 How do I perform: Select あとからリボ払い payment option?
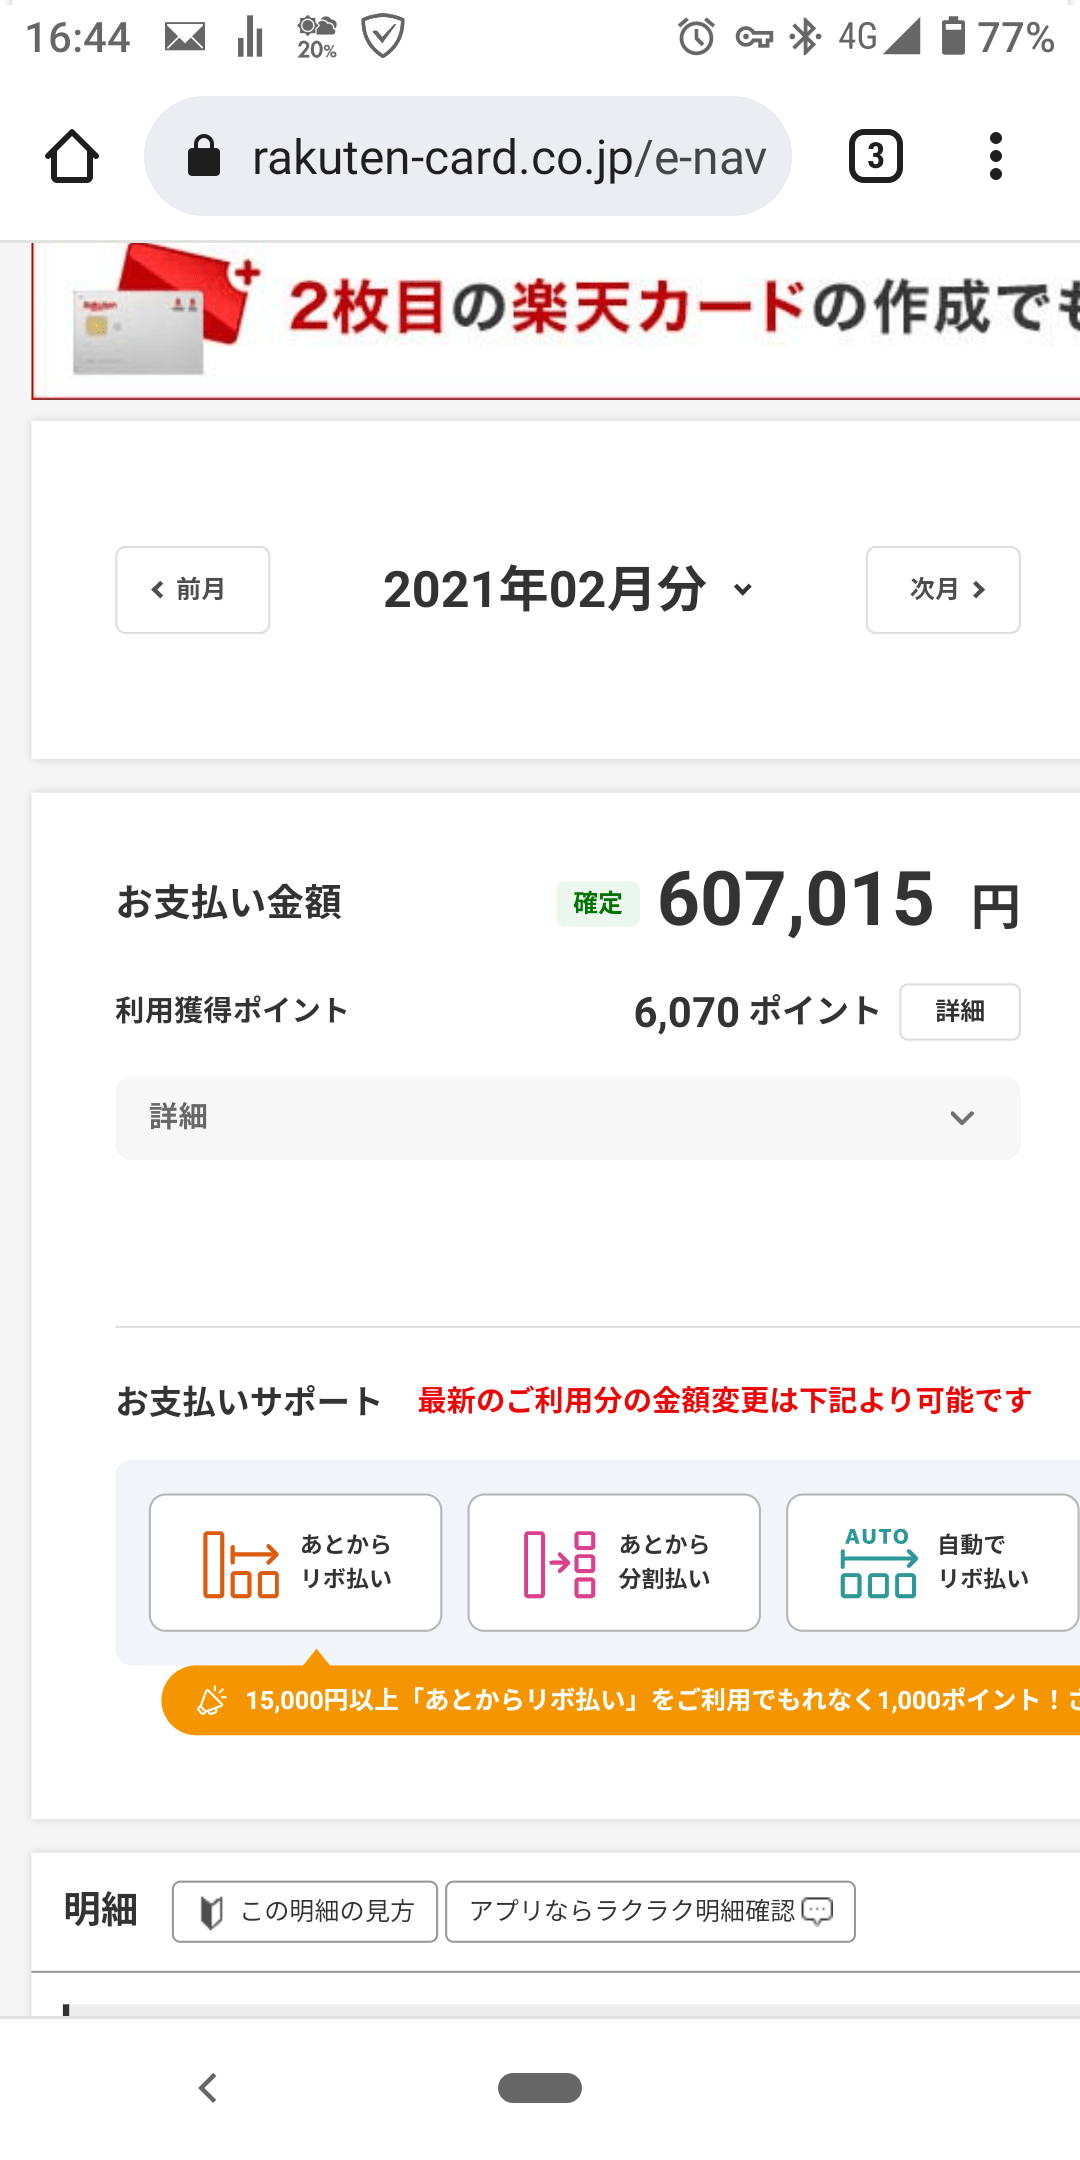tap(295, 1562)
